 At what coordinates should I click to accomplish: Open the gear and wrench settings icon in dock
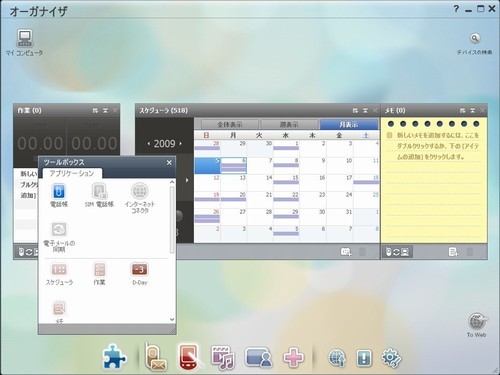(391, 358)
